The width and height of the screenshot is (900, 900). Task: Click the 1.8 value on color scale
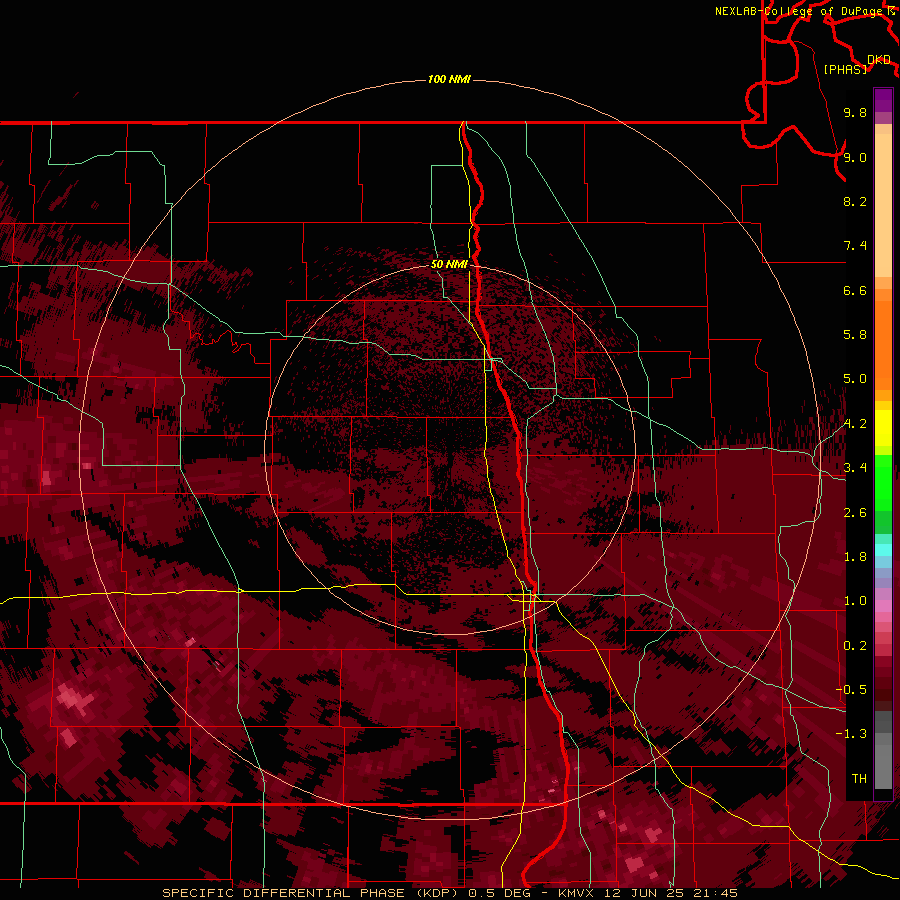click(855, 557)
